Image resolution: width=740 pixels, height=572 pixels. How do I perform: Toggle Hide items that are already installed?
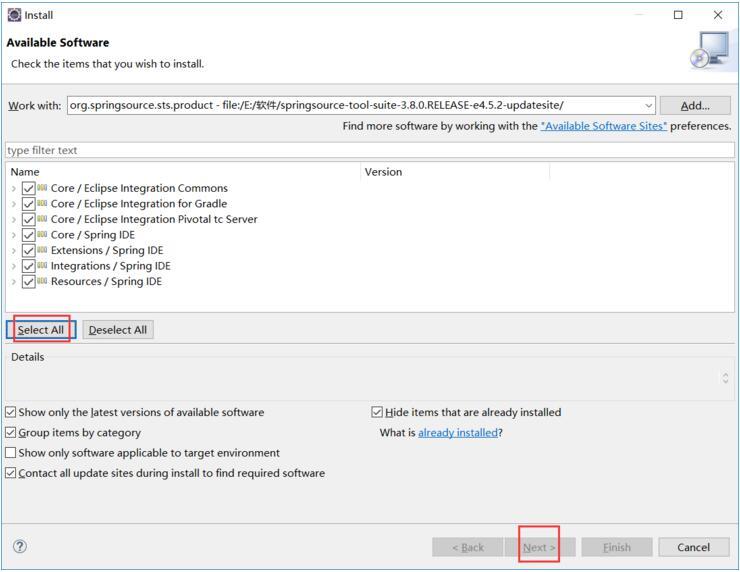pyautogui.click(x=377, y=412)
